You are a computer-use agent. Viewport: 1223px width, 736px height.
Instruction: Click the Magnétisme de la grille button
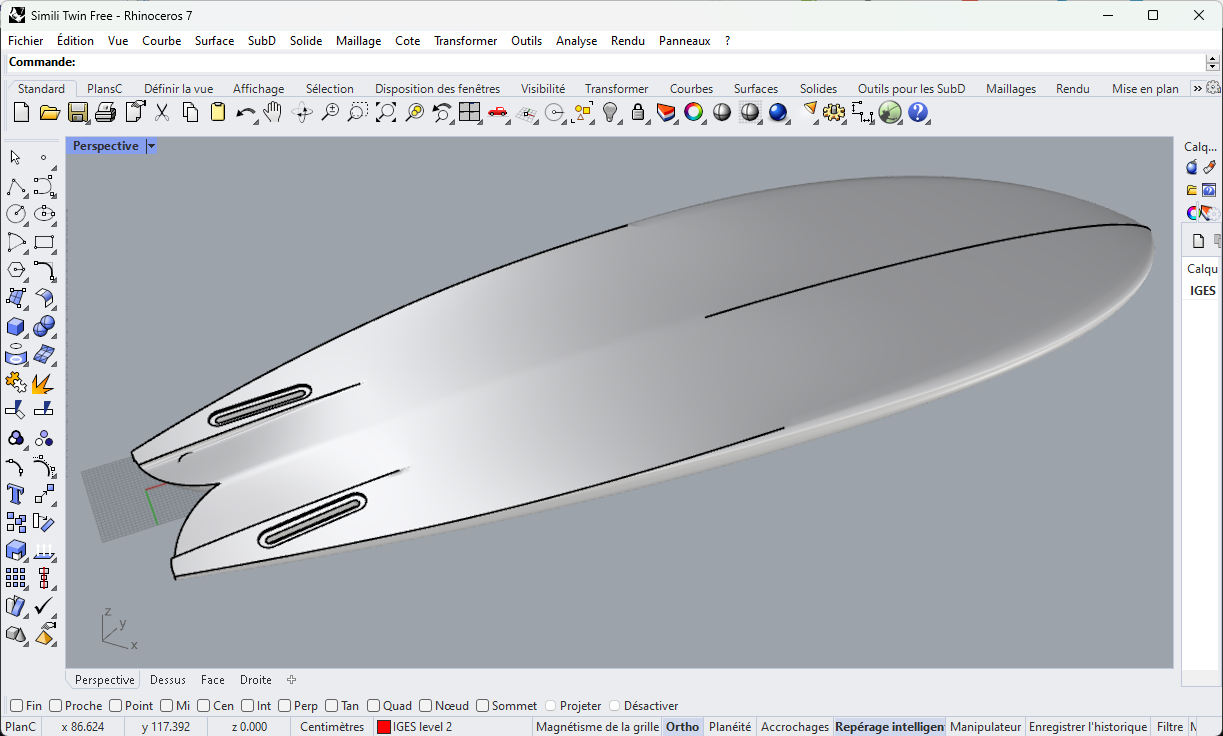tap(597, 727)
